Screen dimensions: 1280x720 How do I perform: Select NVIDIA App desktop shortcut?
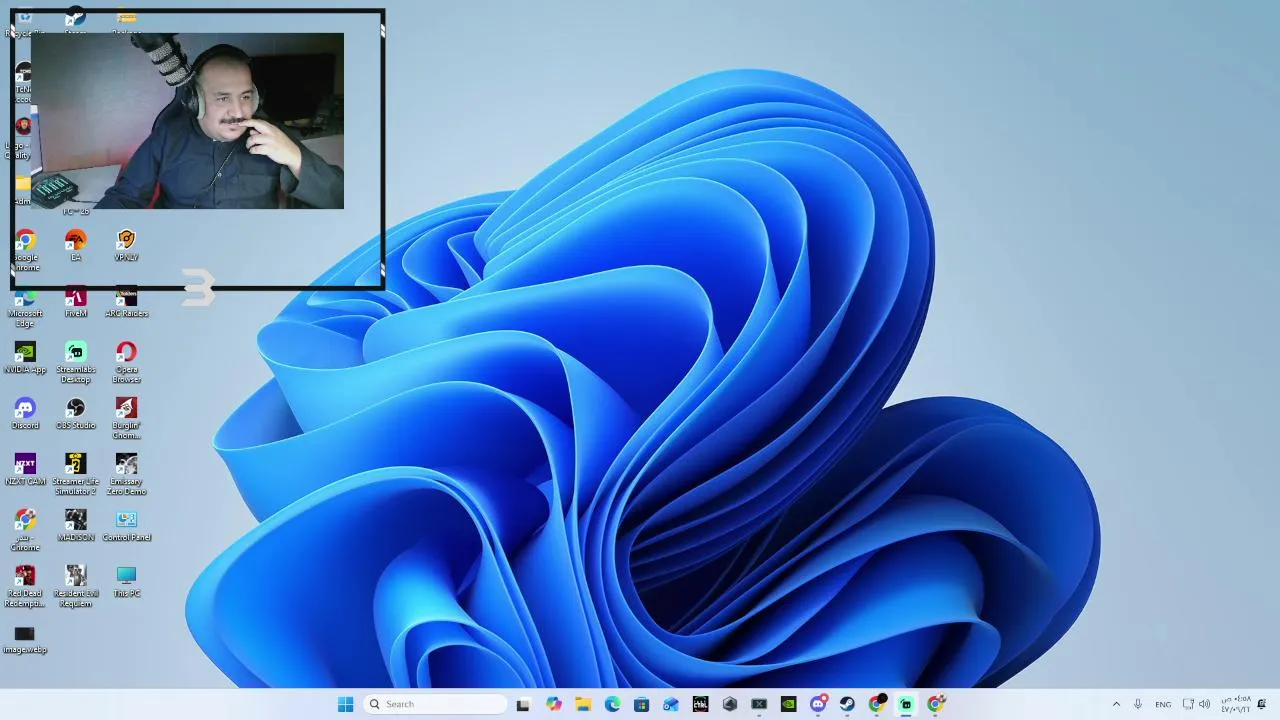tap(25, 358)
